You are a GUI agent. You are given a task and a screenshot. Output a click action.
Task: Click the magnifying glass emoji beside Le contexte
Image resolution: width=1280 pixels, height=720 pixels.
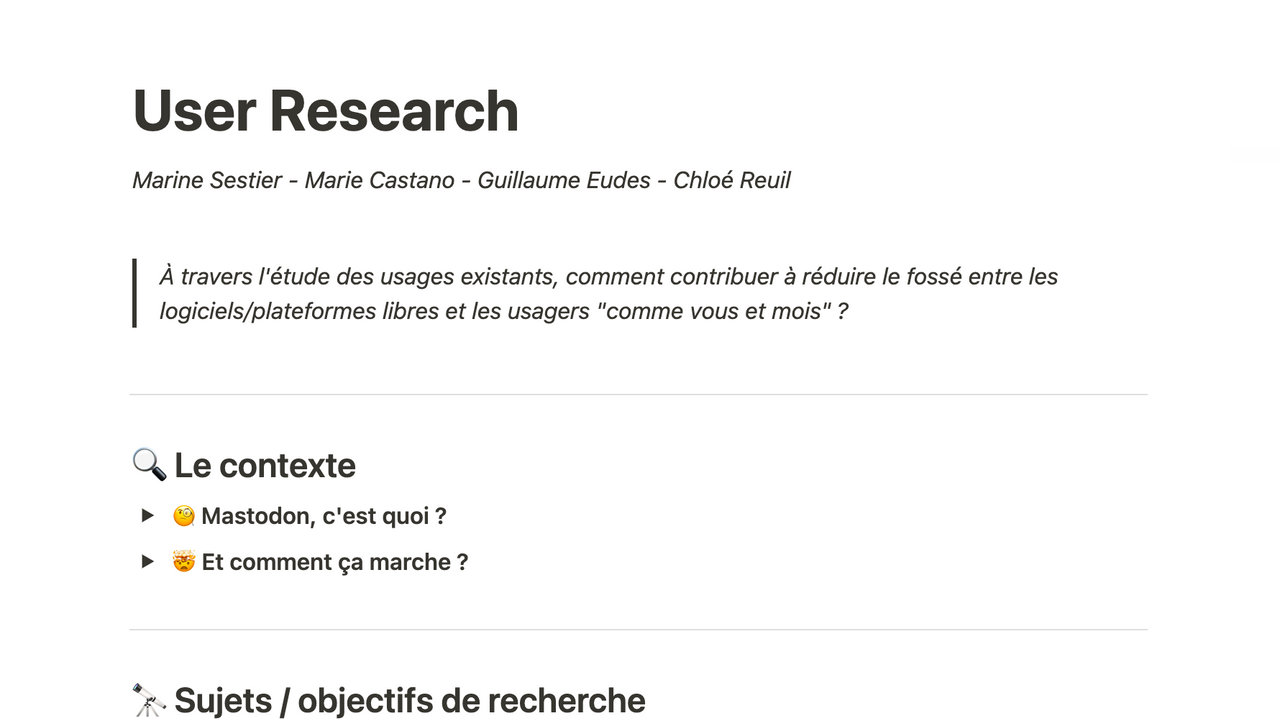coord(149,465)
